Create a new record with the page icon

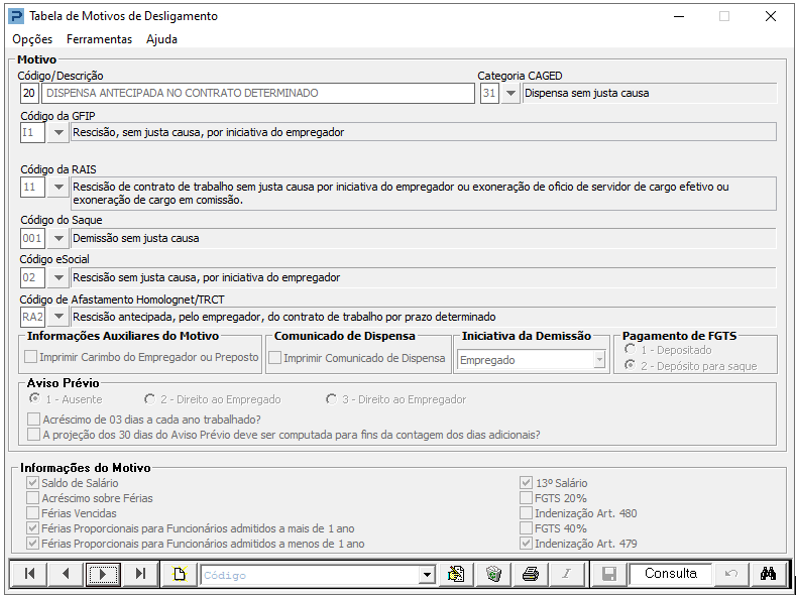point(179,574)
